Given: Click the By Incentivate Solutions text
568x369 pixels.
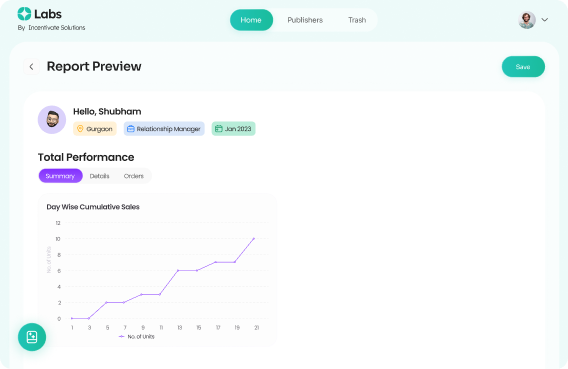Looking at the screenshot, I should [51, 28].
